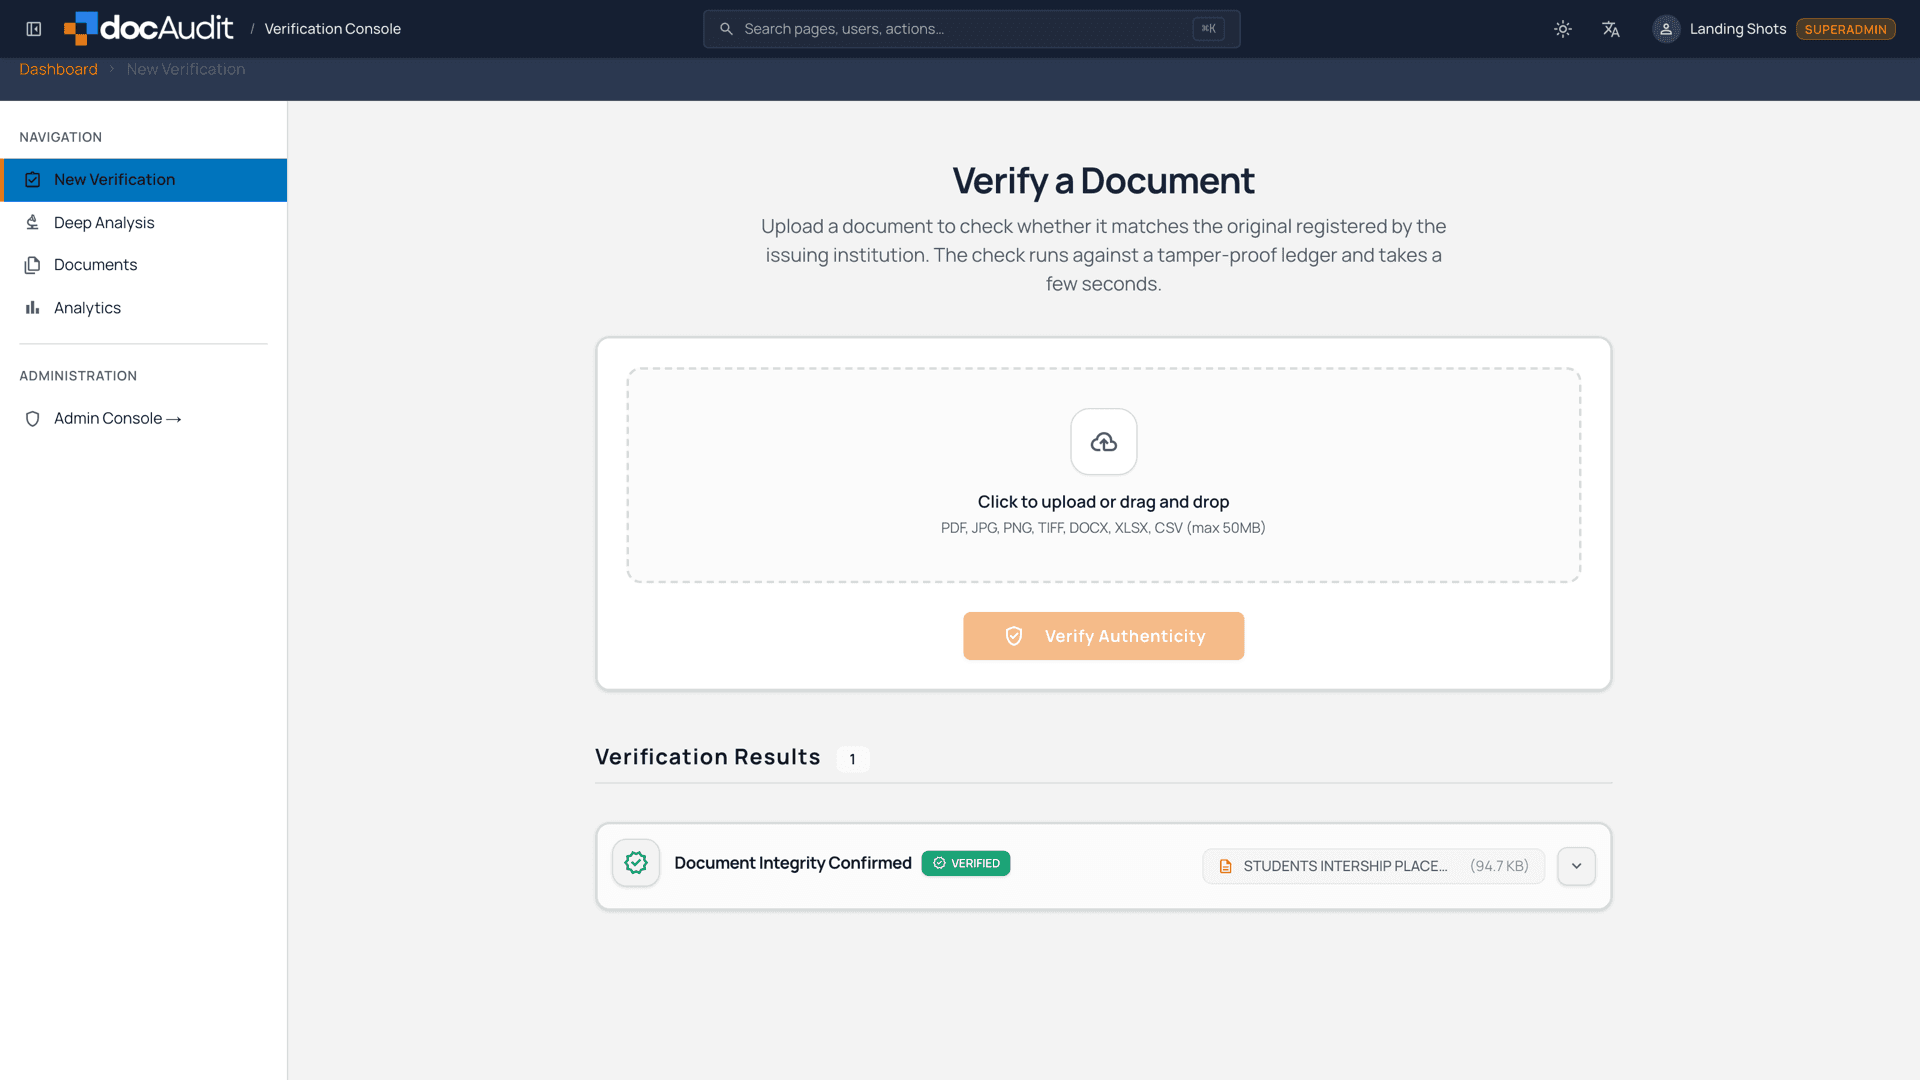
Task: Open the language translate icon
Action: click(1611, 29)
